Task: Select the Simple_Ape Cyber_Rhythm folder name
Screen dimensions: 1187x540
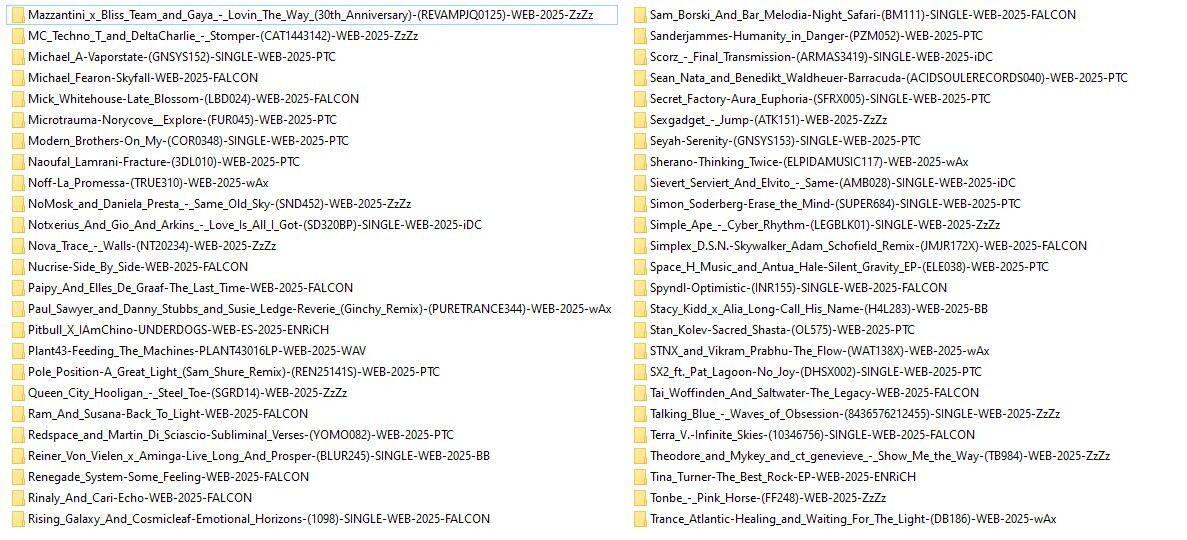Action: [825, 225]
